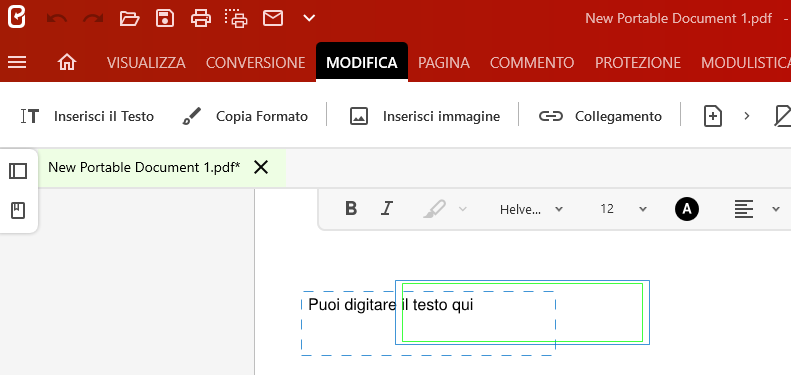Toggle Bold formatting
Image resolution: width=791 pixels, height=375 pixels.
coord(351,208)
